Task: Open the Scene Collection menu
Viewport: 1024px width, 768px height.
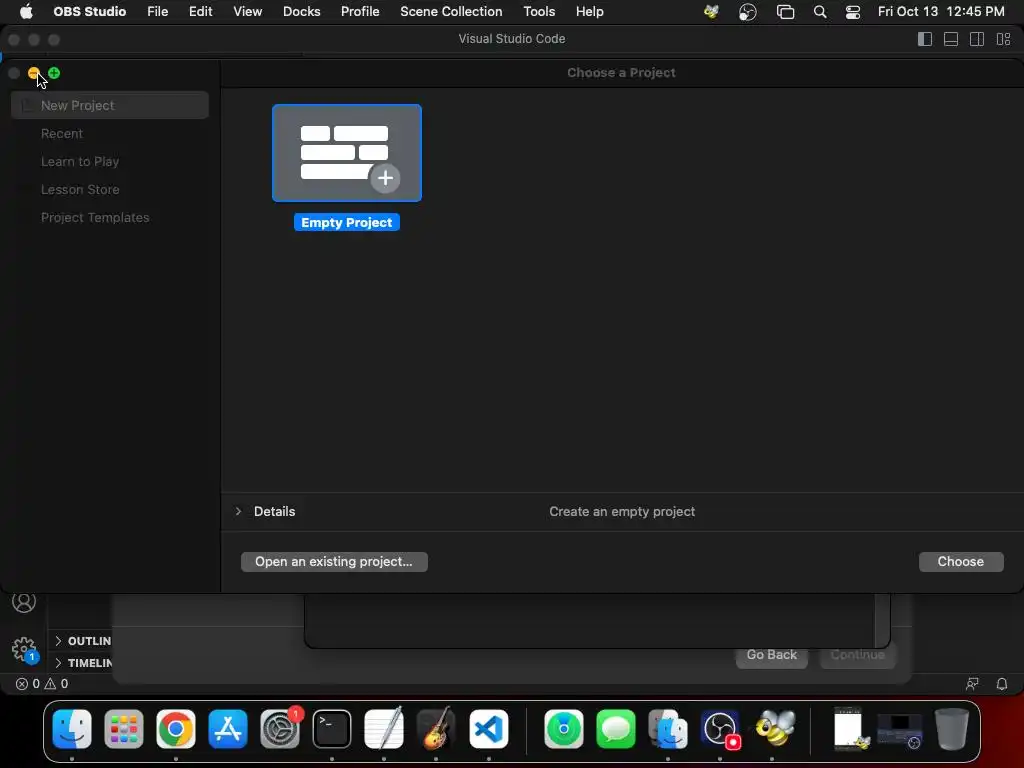Action: (x=451, y=12)
